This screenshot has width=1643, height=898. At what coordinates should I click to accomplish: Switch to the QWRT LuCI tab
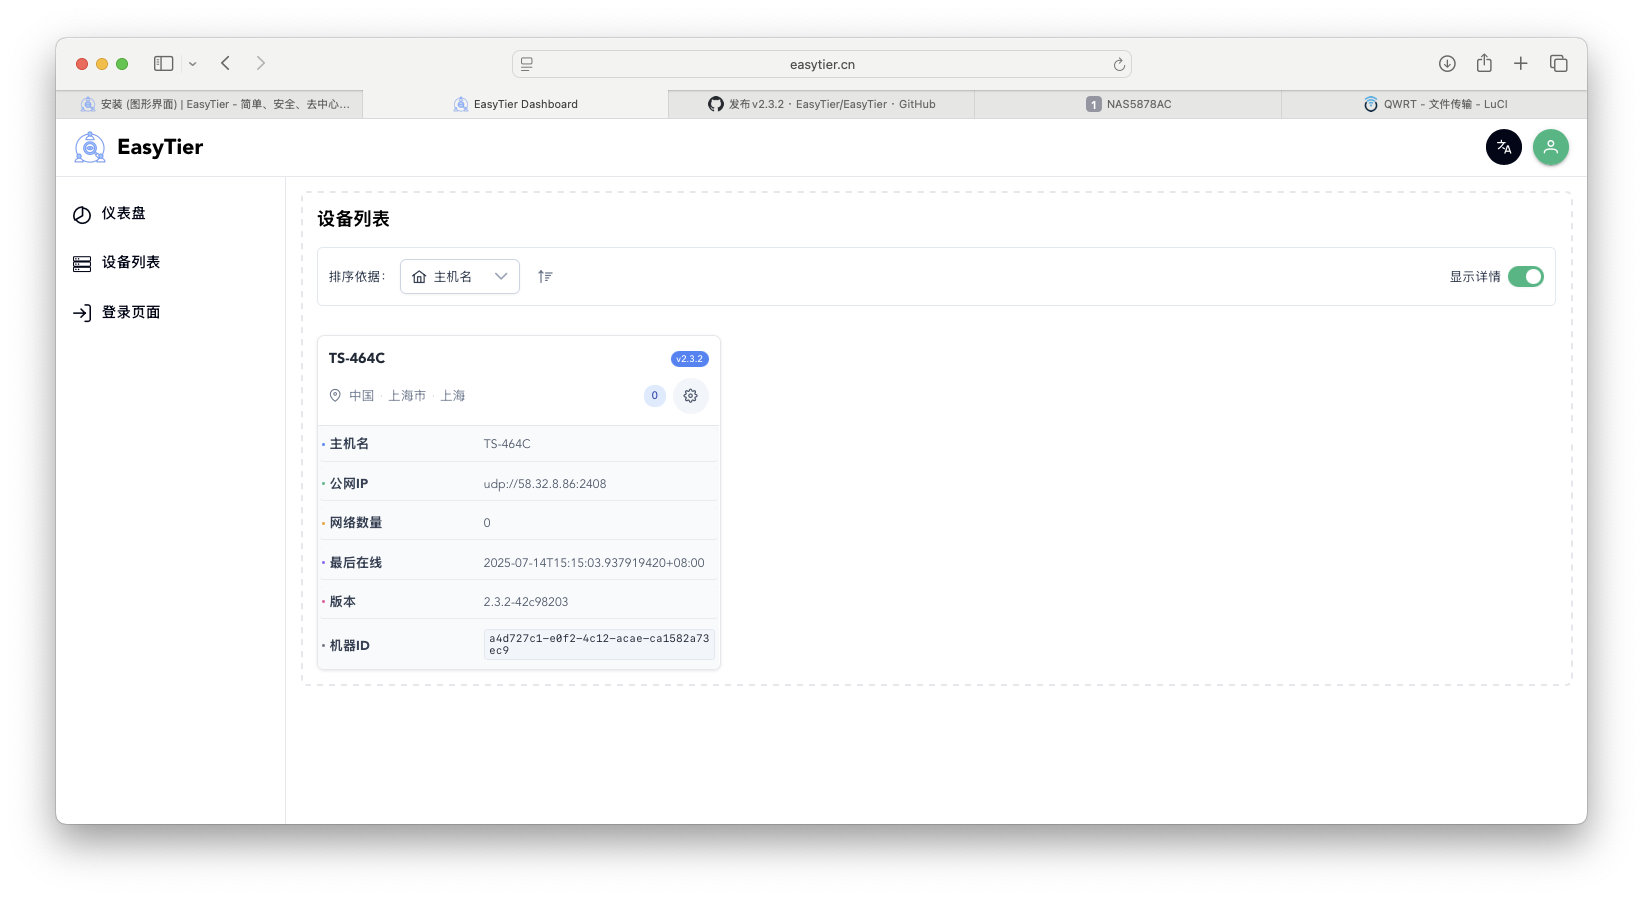tap(1435, 104)
